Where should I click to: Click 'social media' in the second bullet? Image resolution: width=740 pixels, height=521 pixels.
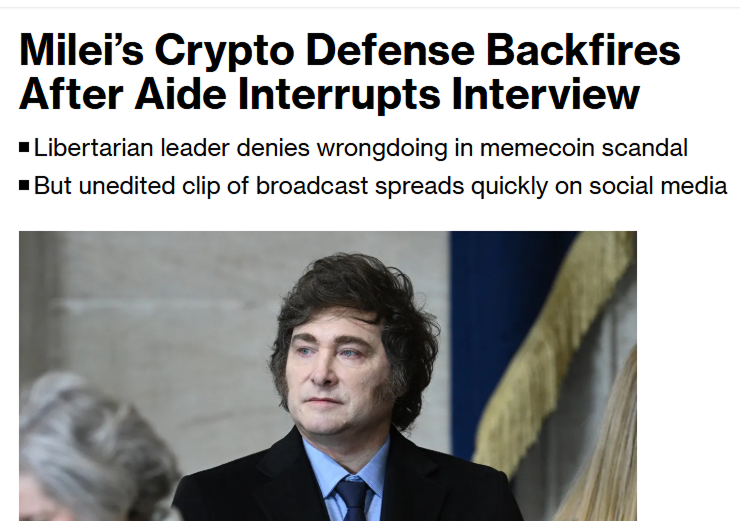pos(658,185)
